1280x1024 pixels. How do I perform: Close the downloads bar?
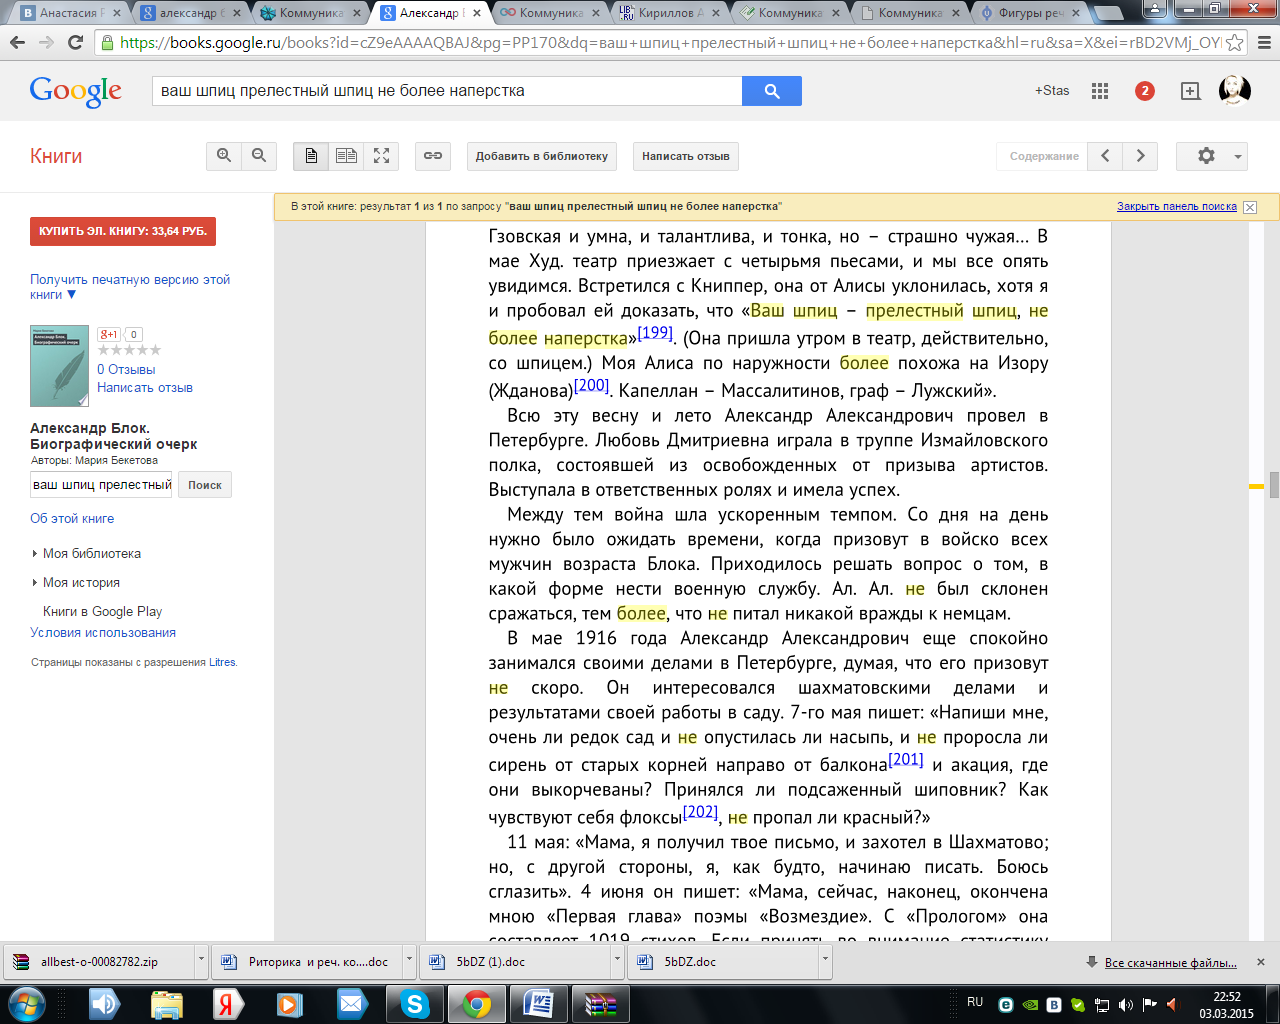(1261, 962)
